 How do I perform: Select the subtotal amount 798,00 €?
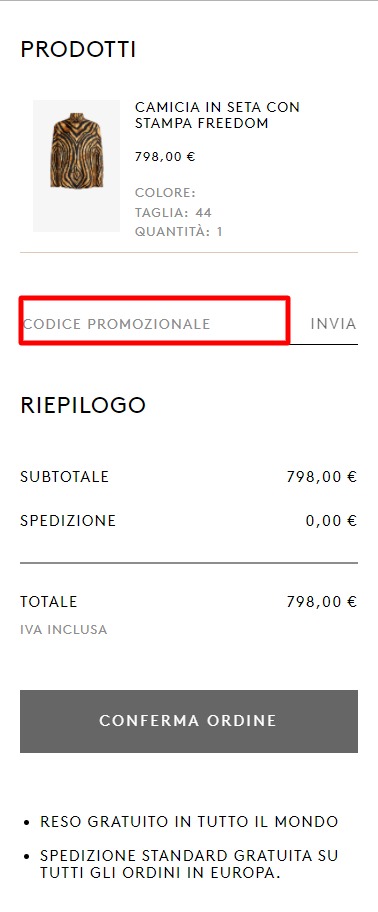point(322,477)
